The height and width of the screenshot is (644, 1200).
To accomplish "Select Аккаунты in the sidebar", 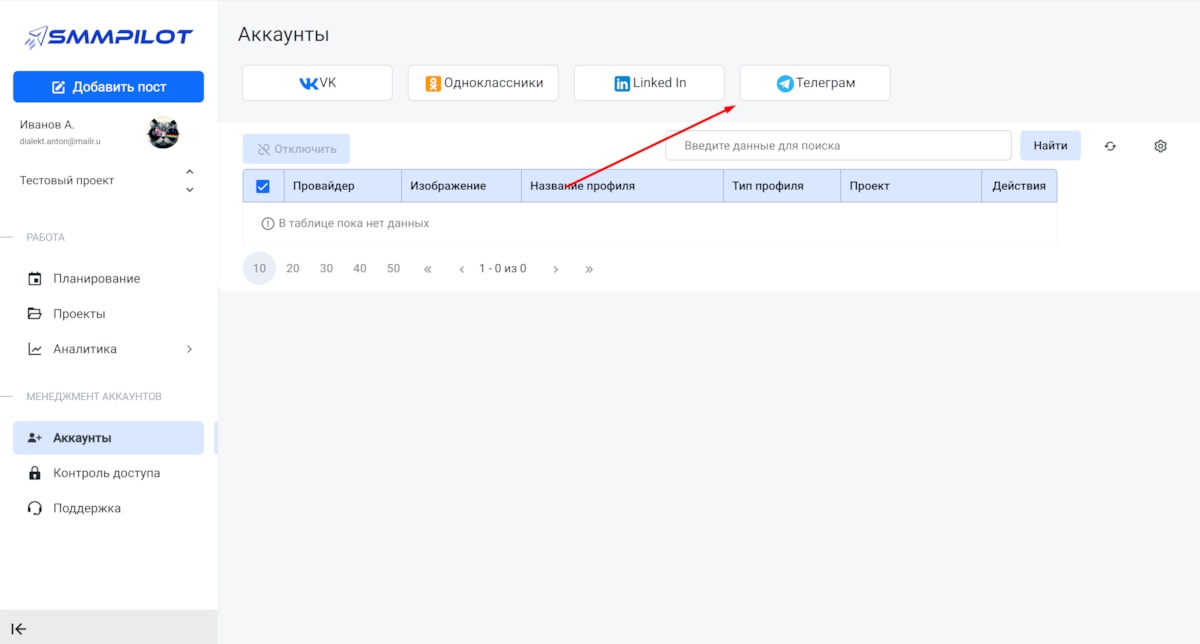I will coord(108,438).
